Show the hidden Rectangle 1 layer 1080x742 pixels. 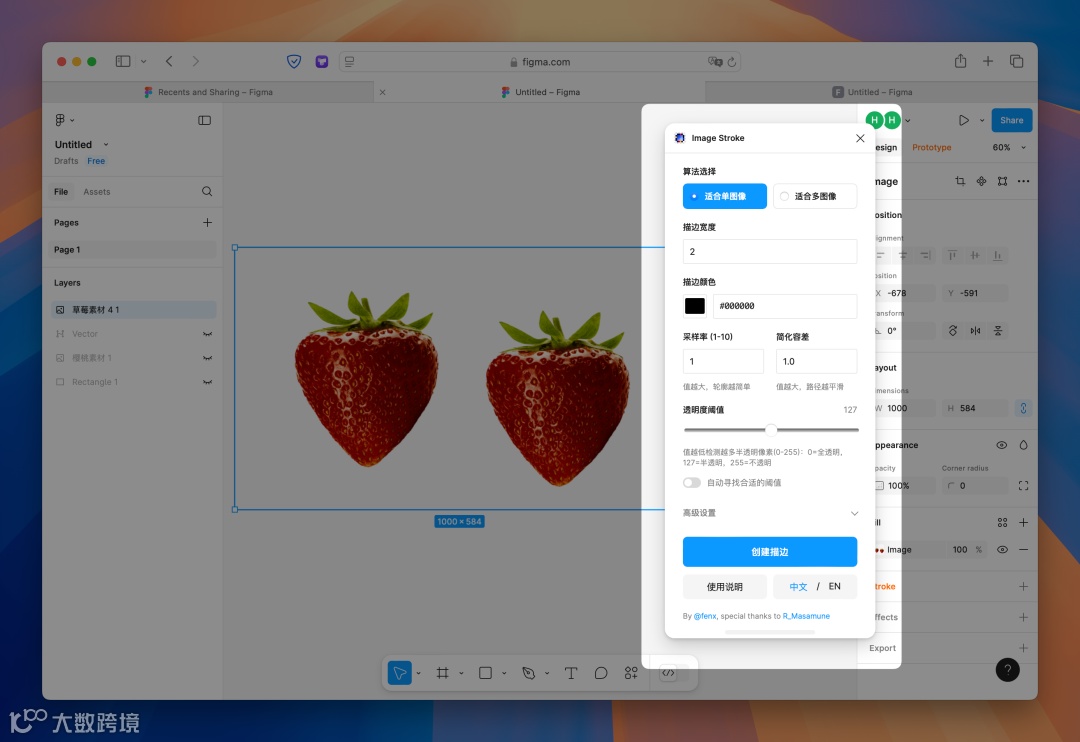click(x=207, y=382)
